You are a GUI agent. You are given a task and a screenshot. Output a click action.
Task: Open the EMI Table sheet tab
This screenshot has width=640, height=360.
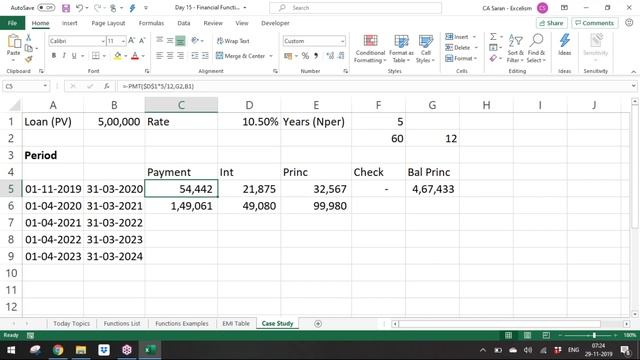tap(236, 323)
